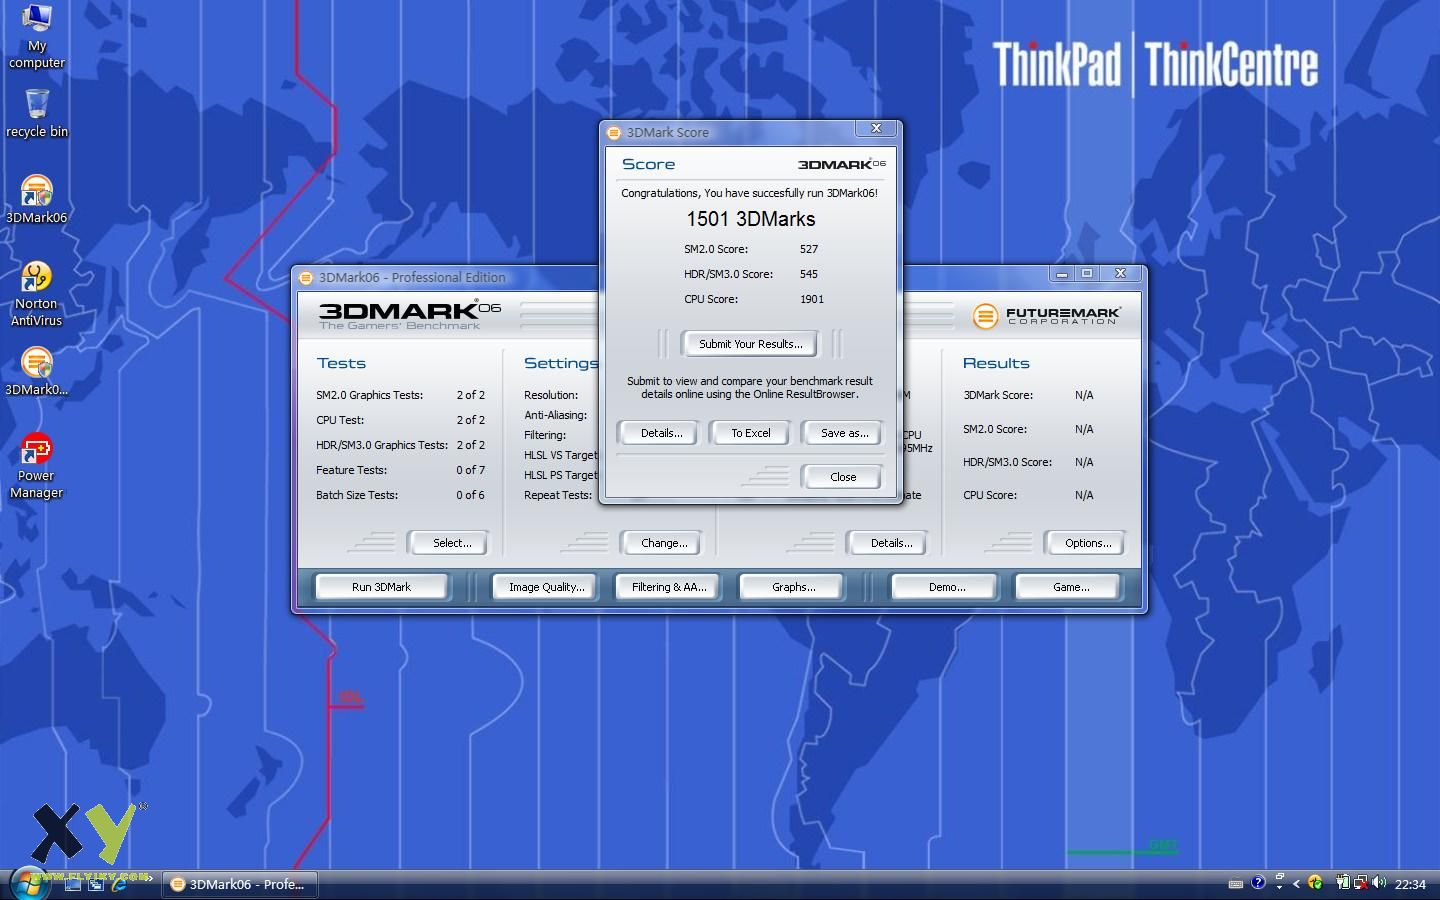The image size is (1440, 900).
Task: Click the Close button in Score dialog
Action: coord(843,477)
